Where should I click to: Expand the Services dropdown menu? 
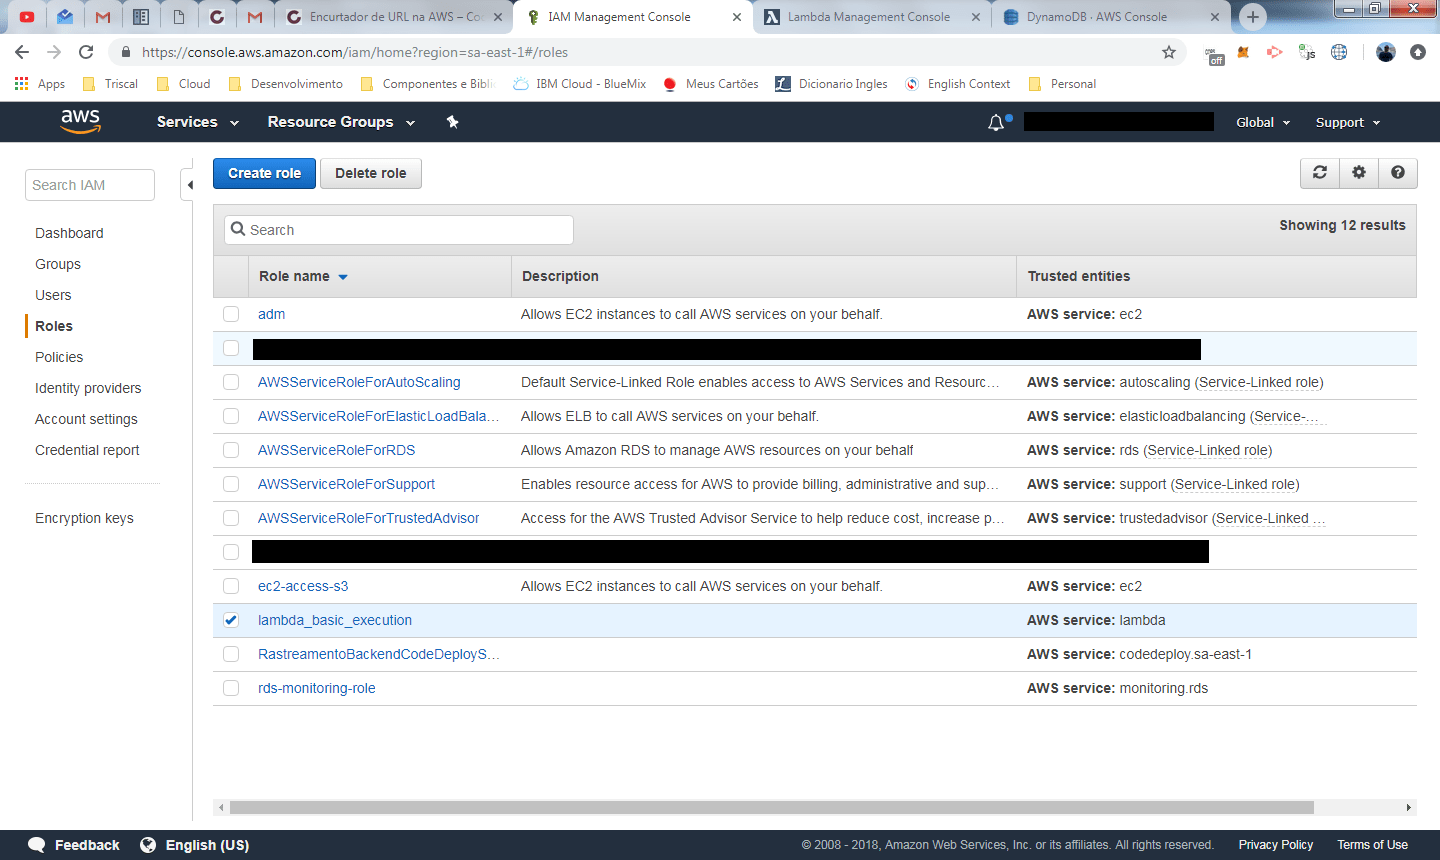pos(198,122)
